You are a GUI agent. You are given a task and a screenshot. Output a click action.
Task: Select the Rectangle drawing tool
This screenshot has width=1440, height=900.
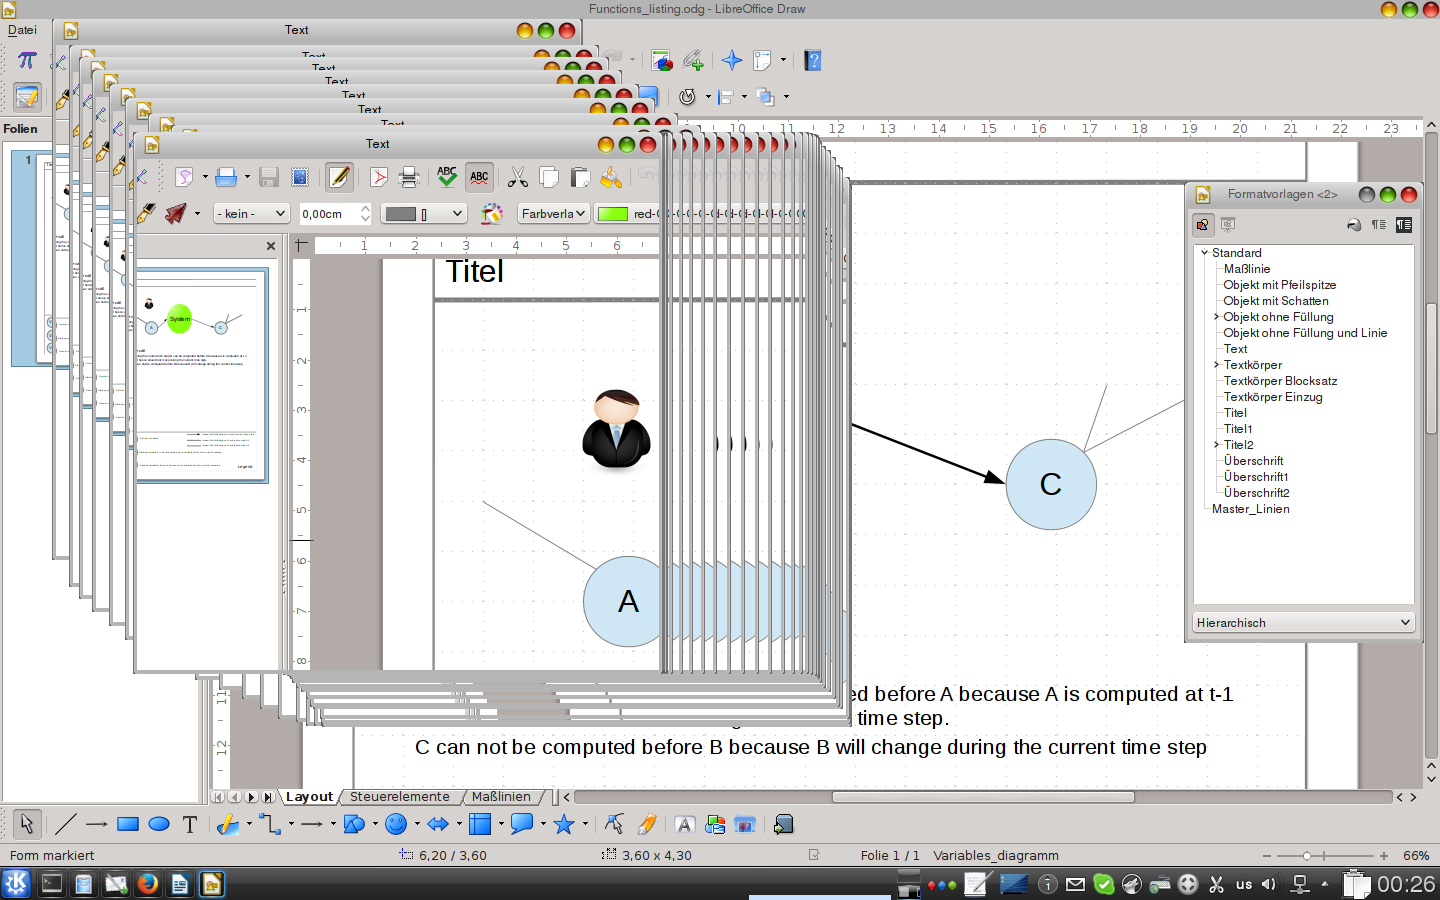pos(127,824)
